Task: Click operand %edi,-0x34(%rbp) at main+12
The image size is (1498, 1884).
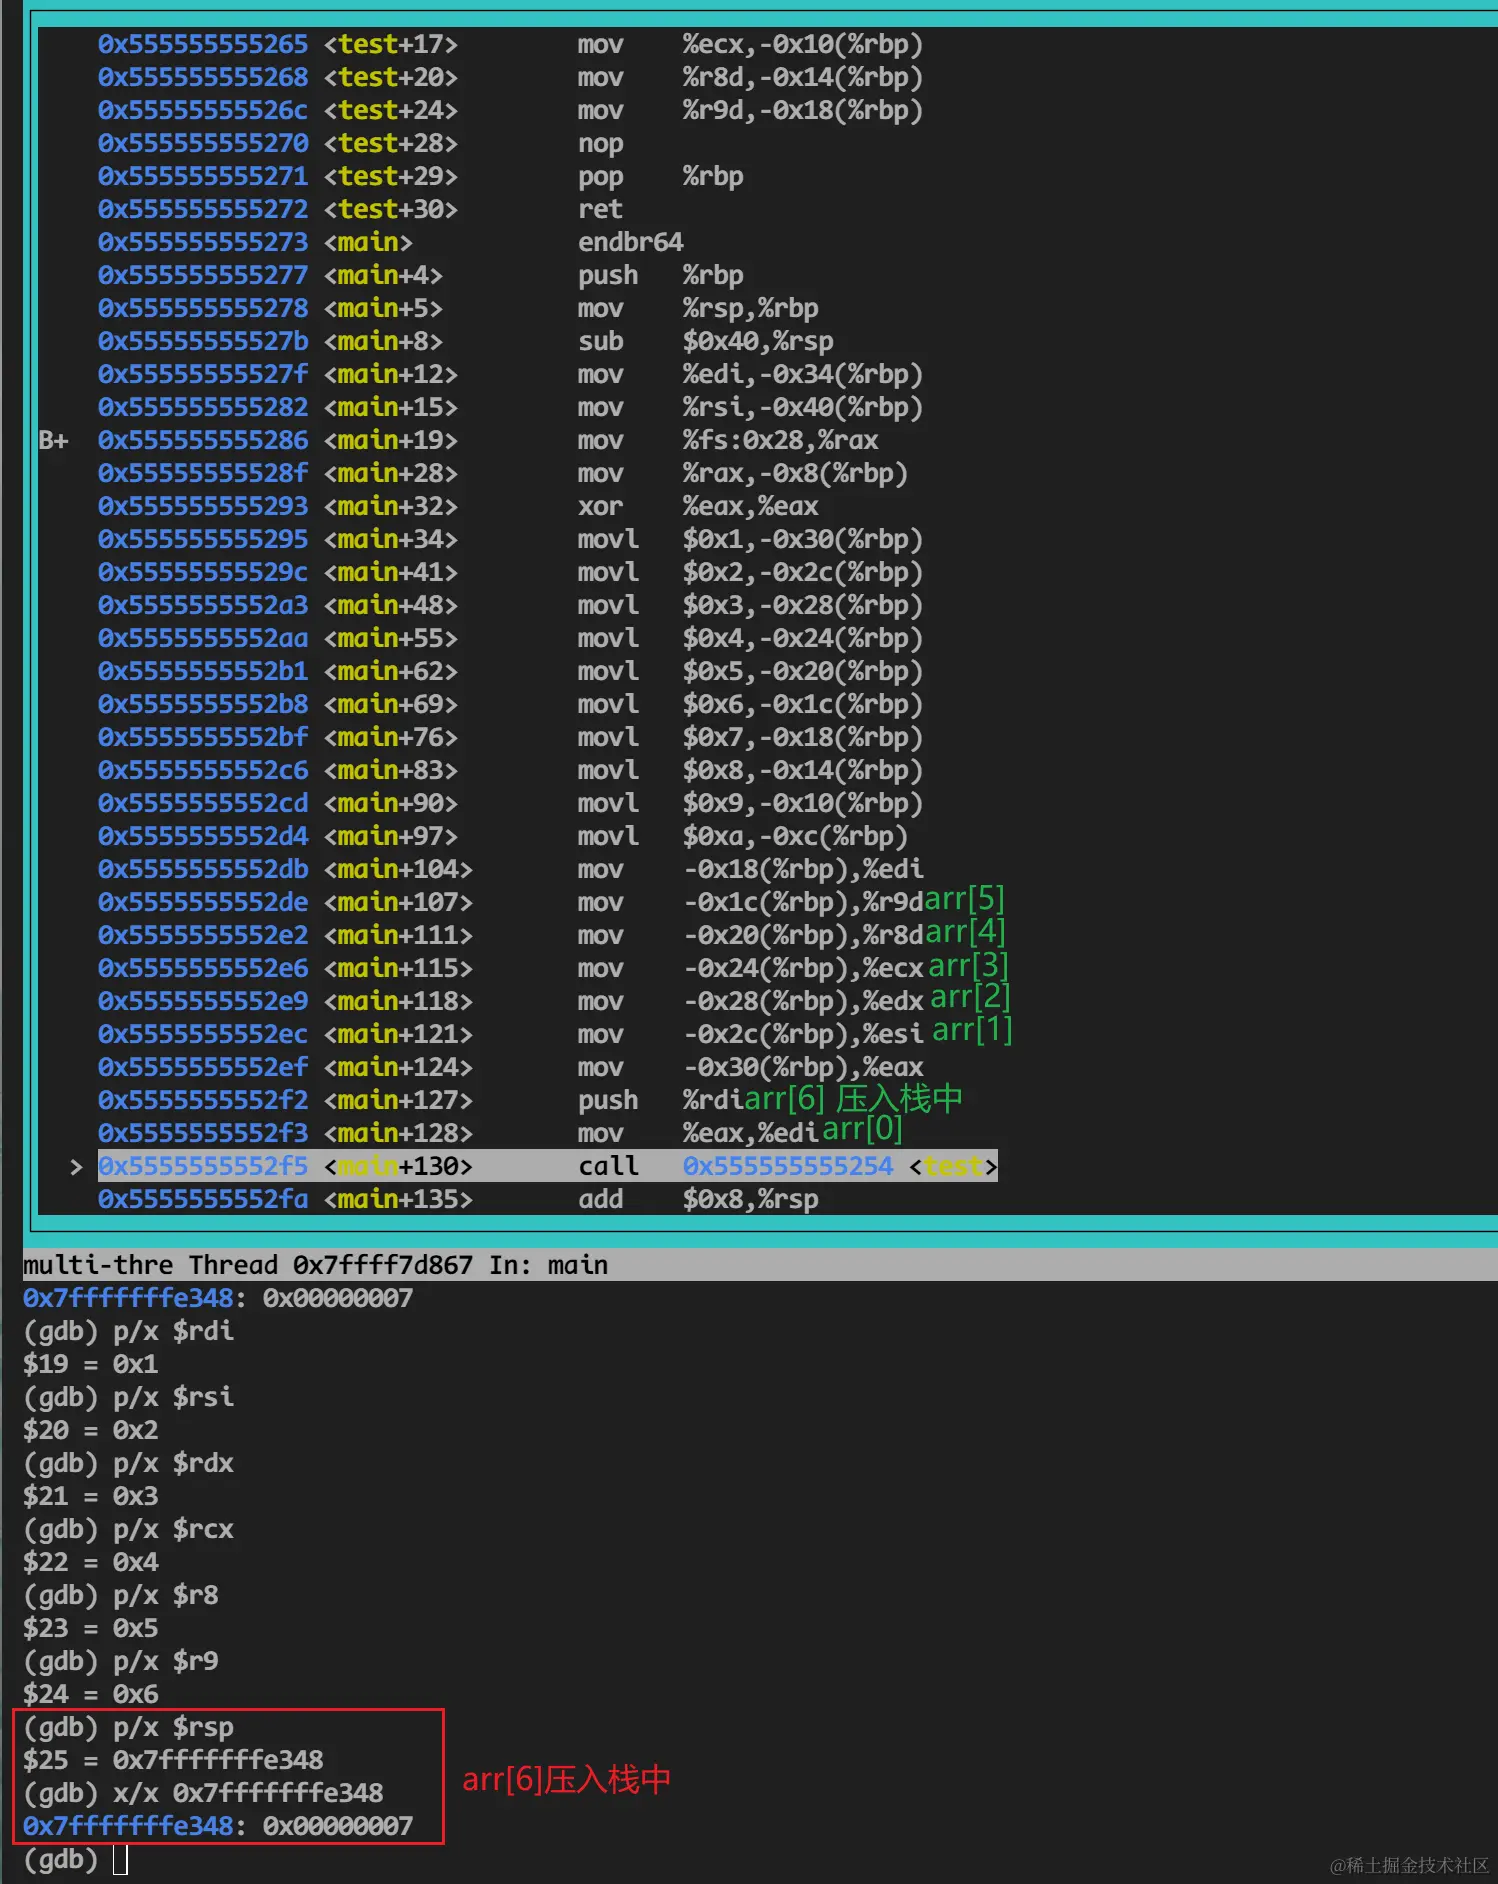Action: pos(803,374)
